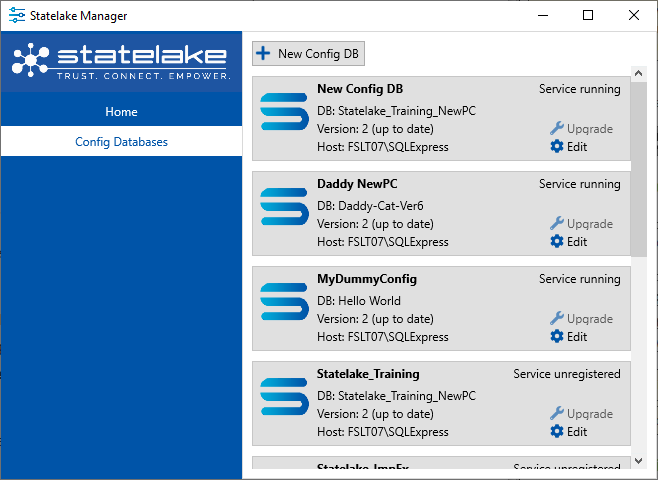The width and height of the screenshot is (658, 480).
Task: Click the 'Statelake_Training' card title
Action: [x=368, y=374]
